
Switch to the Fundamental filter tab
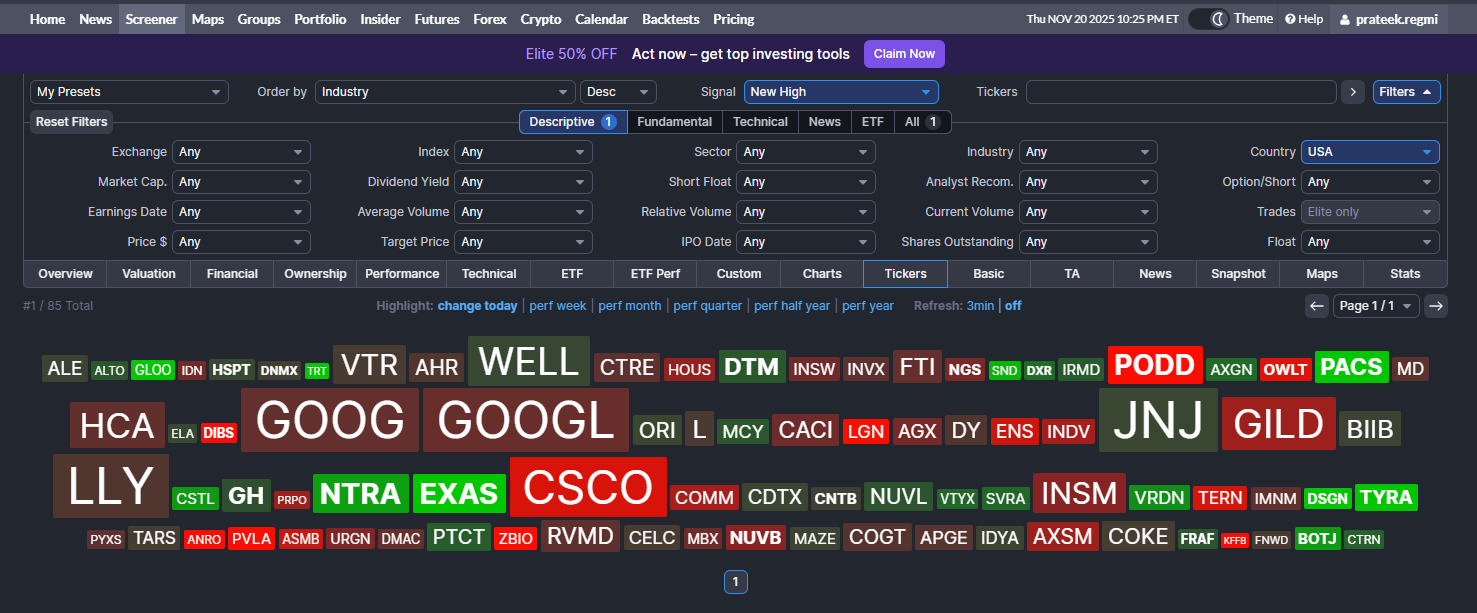pos(674,122)
